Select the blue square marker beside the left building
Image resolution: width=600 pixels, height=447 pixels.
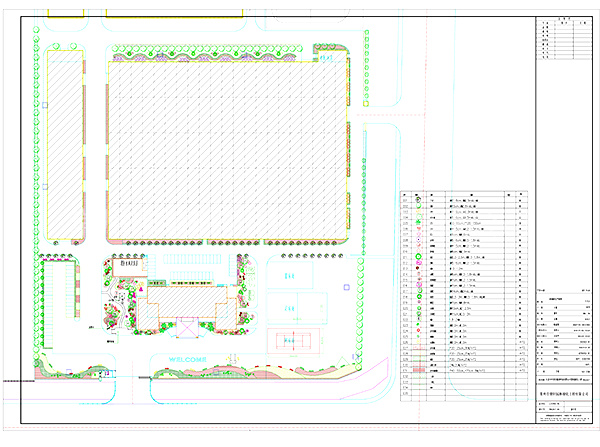(45, 104)
